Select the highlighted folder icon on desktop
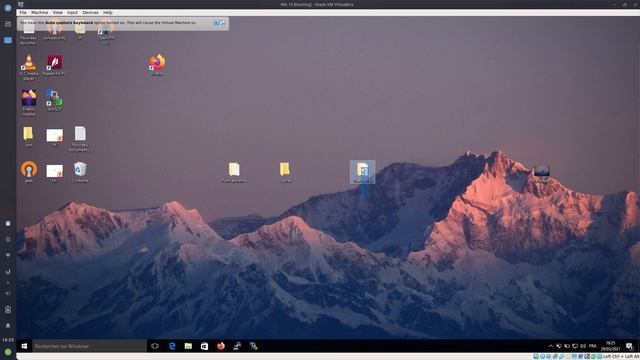 click(362, 172)
